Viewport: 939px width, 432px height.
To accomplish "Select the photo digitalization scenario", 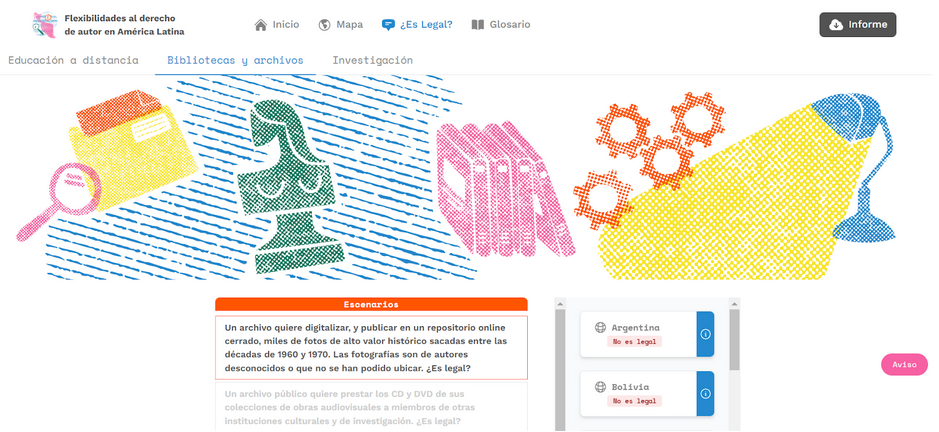I will 371,348.
